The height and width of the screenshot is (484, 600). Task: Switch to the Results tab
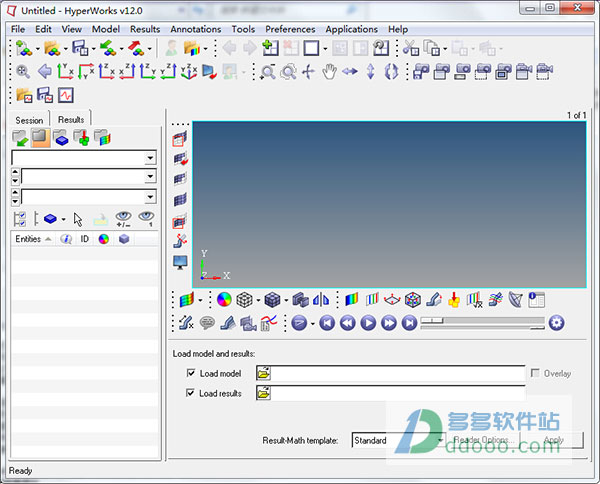[x=71, y=119]
